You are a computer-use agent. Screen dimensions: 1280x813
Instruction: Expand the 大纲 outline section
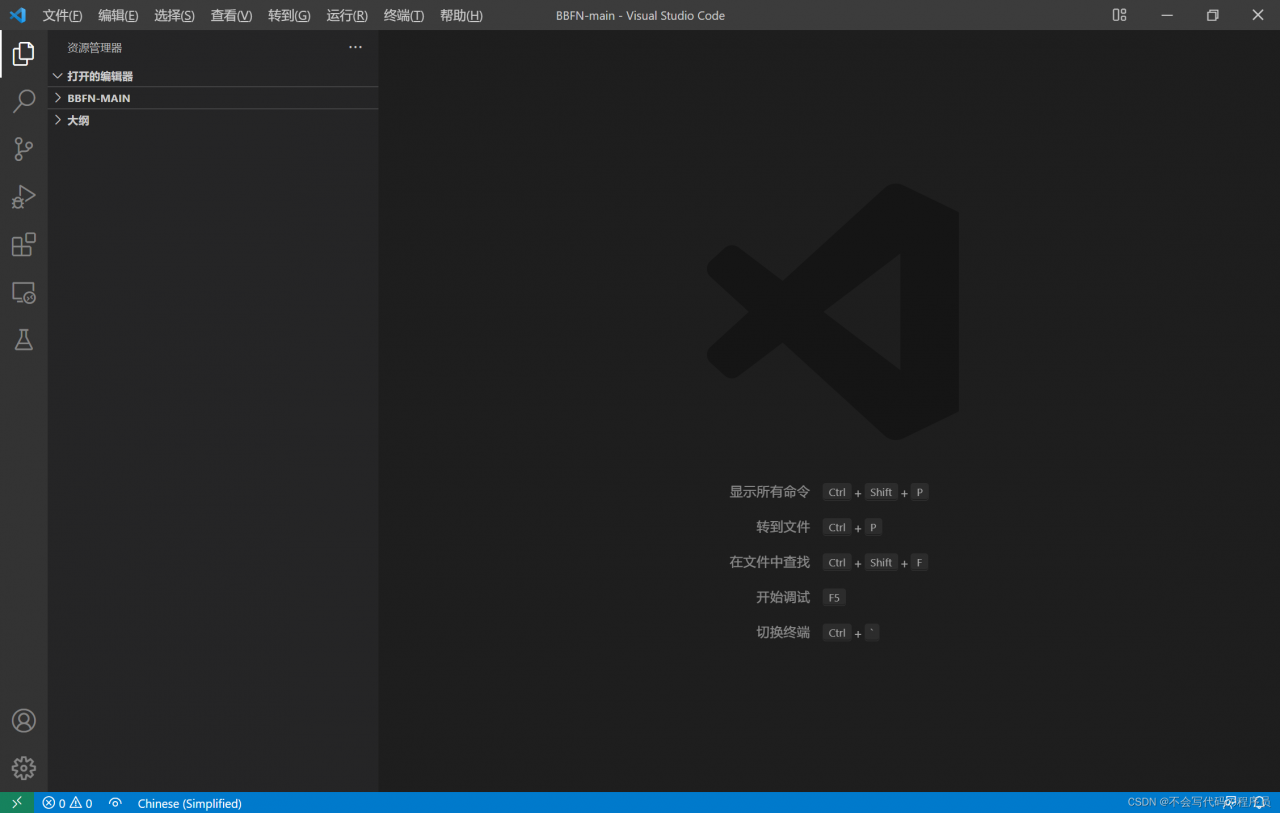(213, 120)
